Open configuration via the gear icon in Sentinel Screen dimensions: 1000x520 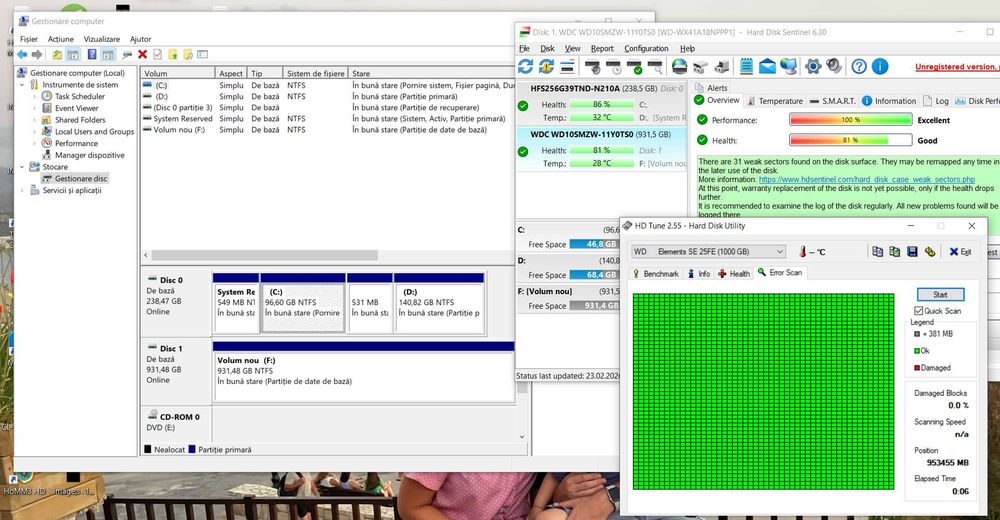[x=813, y=66]
